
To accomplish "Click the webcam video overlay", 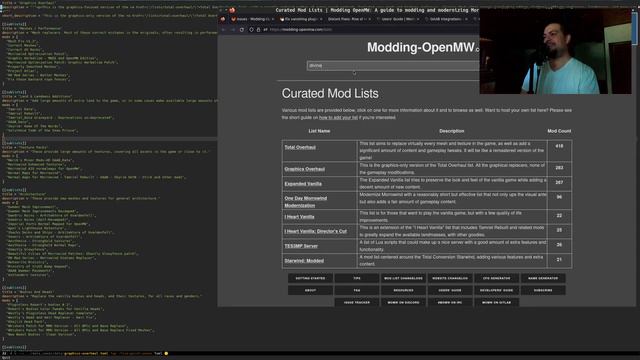I will coord(555,51).
